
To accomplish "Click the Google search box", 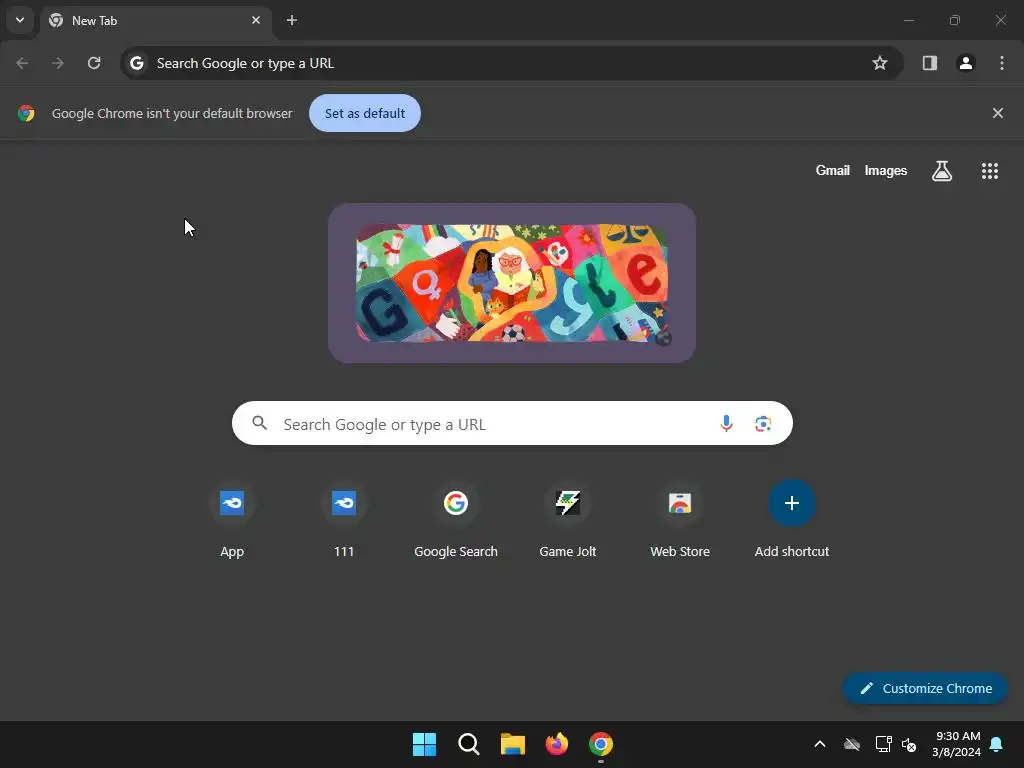I will 512,424.
